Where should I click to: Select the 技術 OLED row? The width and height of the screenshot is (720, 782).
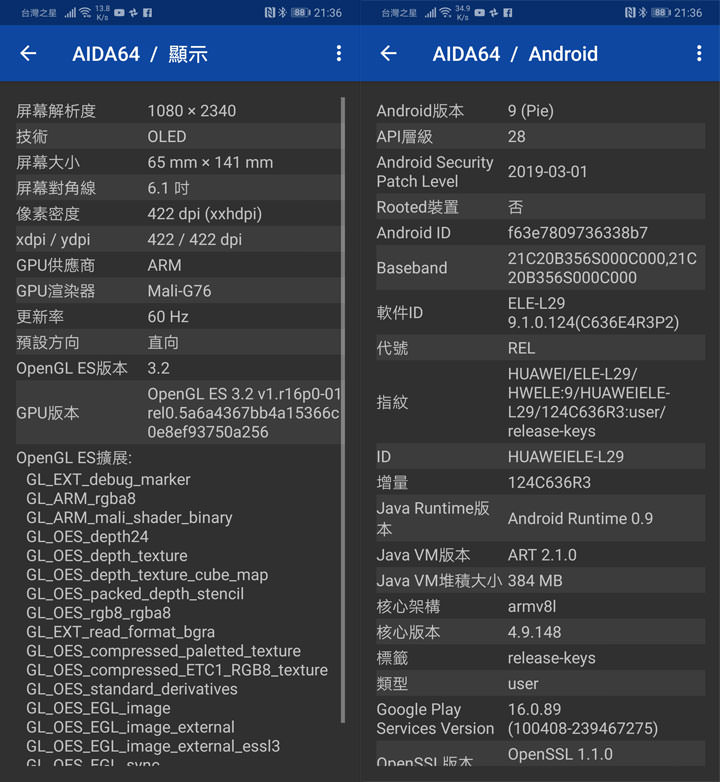pyautogui.click(x=178, y=136)
